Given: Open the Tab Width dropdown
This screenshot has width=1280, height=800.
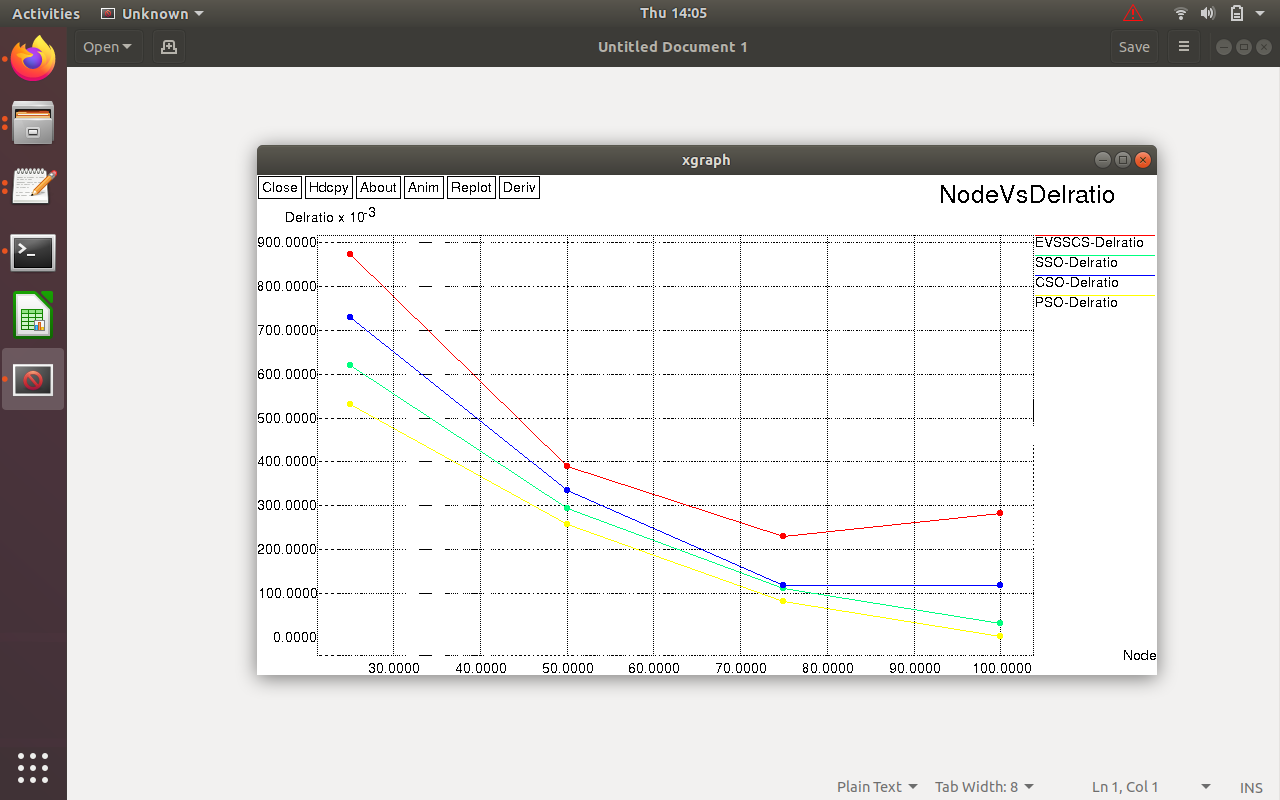Looking at the screenshot, I should [x=984, y=787].
